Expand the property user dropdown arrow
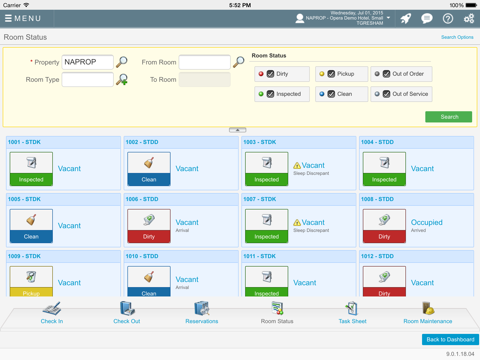 click(x=388, y=18)
